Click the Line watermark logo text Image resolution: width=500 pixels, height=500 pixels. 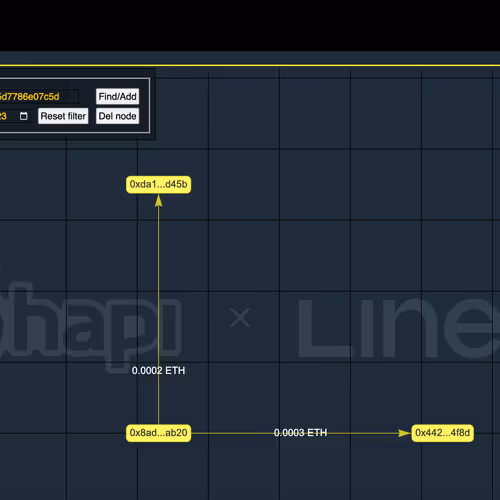[399, 328]
